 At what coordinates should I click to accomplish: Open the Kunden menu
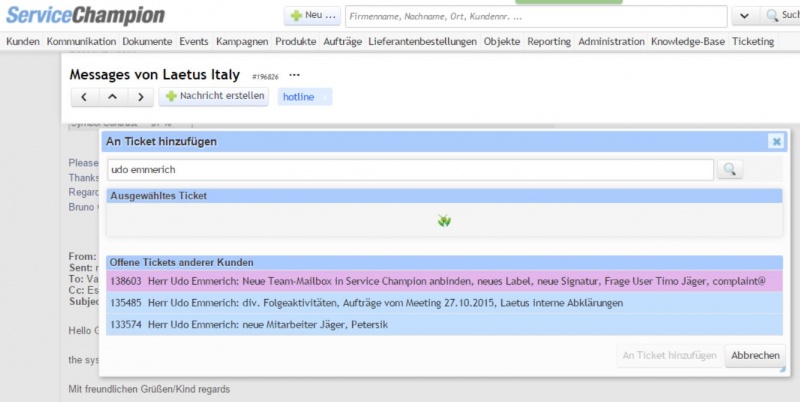tap(22, 42)
